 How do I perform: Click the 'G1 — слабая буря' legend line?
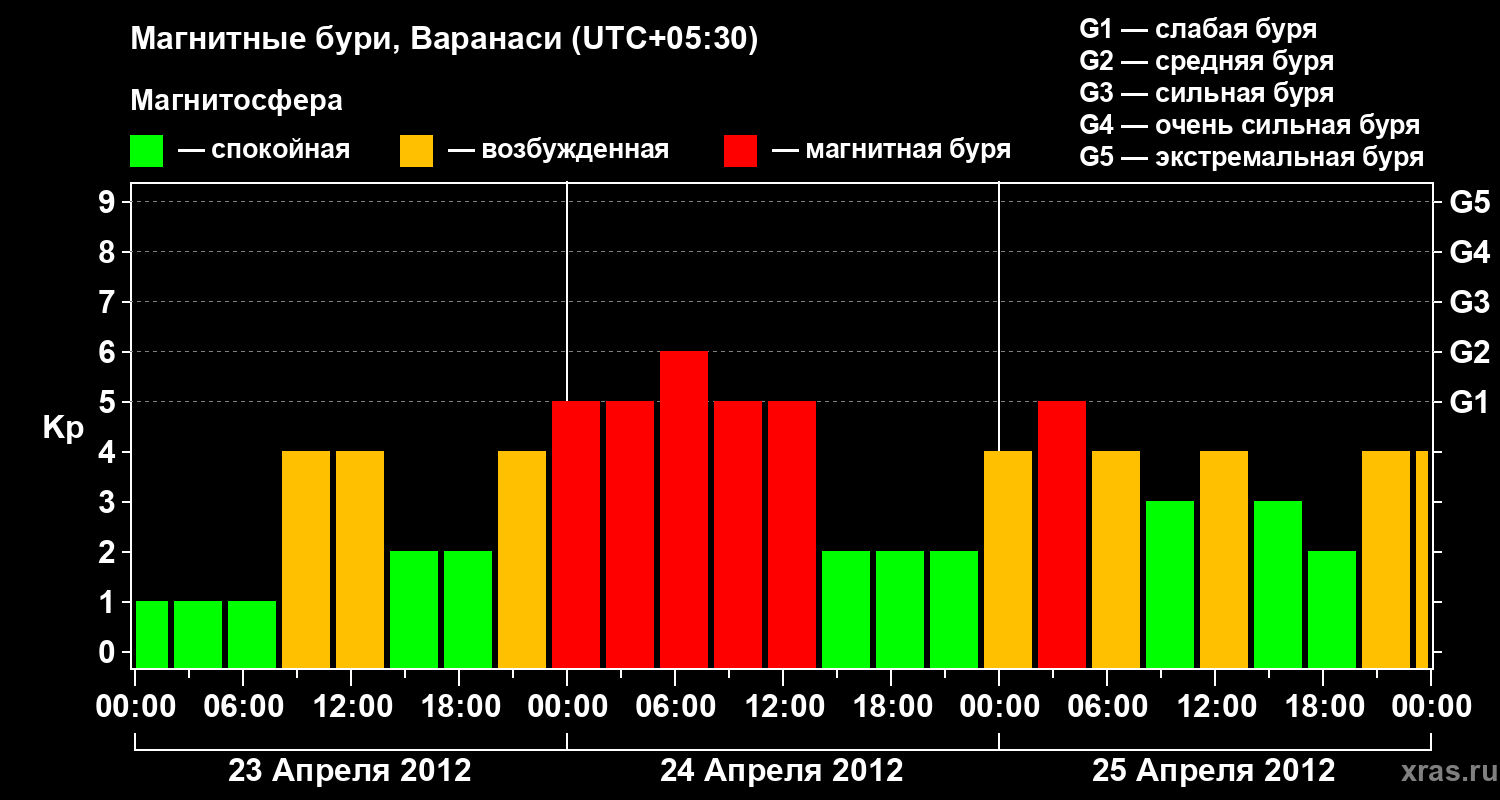click(x=1198, y=28)
